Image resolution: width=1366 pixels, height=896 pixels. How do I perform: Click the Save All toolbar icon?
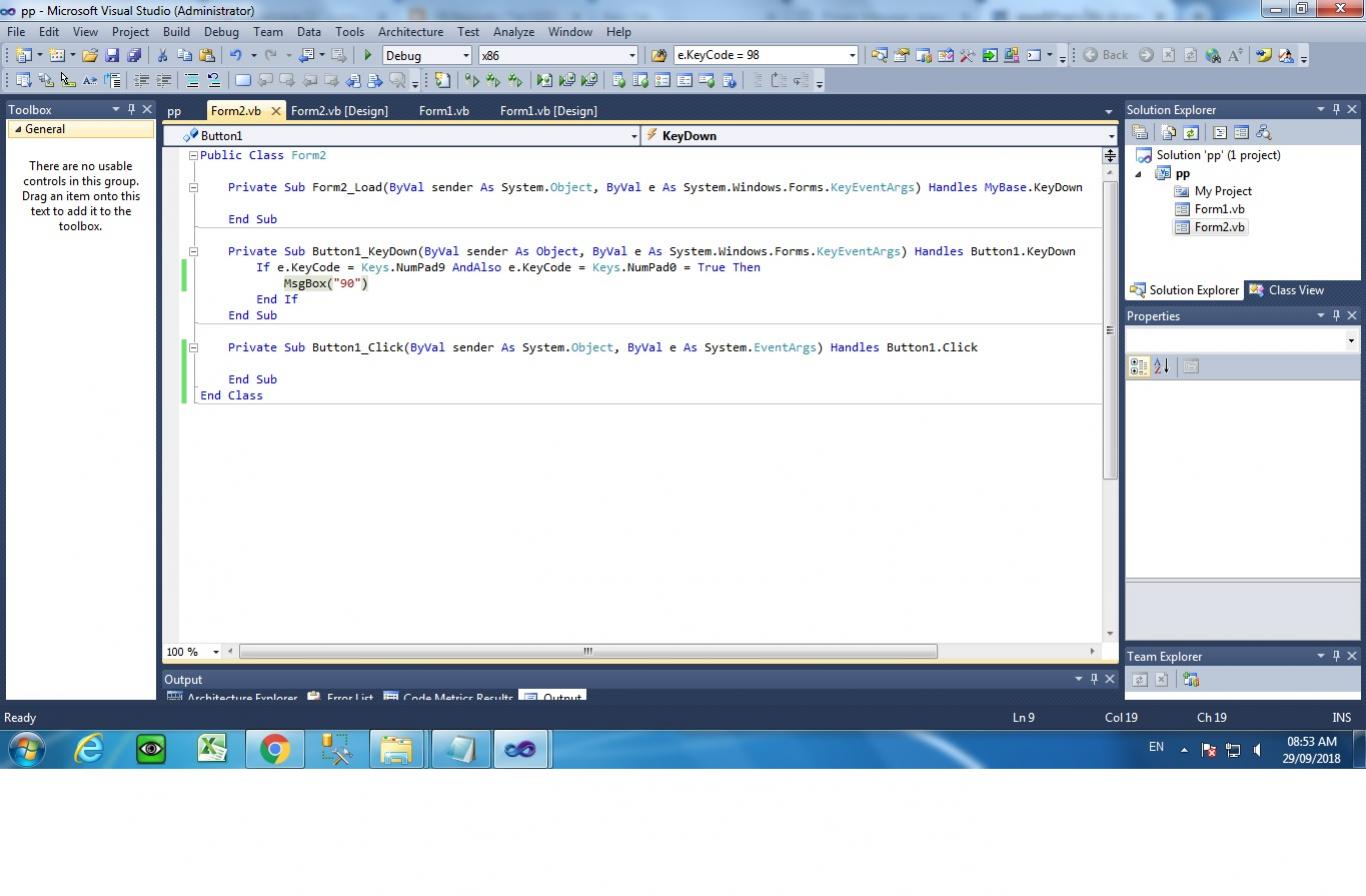(x=133, y=56)
